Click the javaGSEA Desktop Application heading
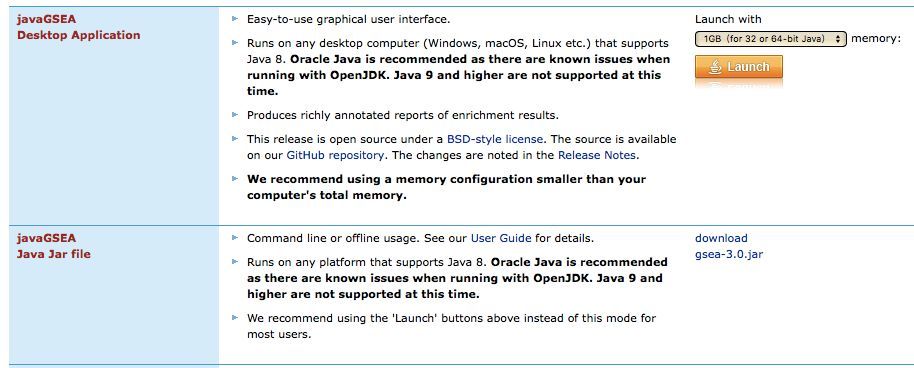Viewport: 914px width, 368px height. pos(79,27)
